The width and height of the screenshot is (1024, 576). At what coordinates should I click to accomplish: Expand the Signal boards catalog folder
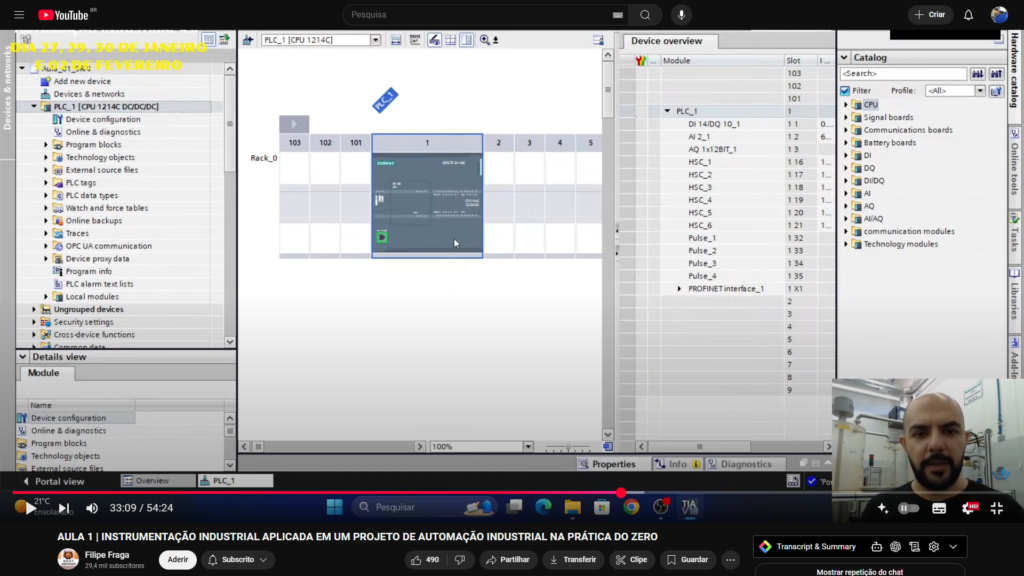(846, 118)
